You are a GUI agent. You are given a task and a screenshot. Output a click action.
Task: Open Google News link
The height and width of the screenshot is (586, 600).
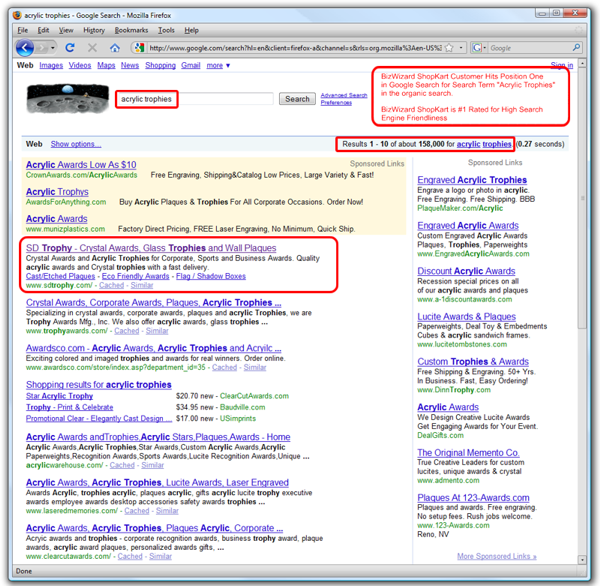(x=130, y=65)
